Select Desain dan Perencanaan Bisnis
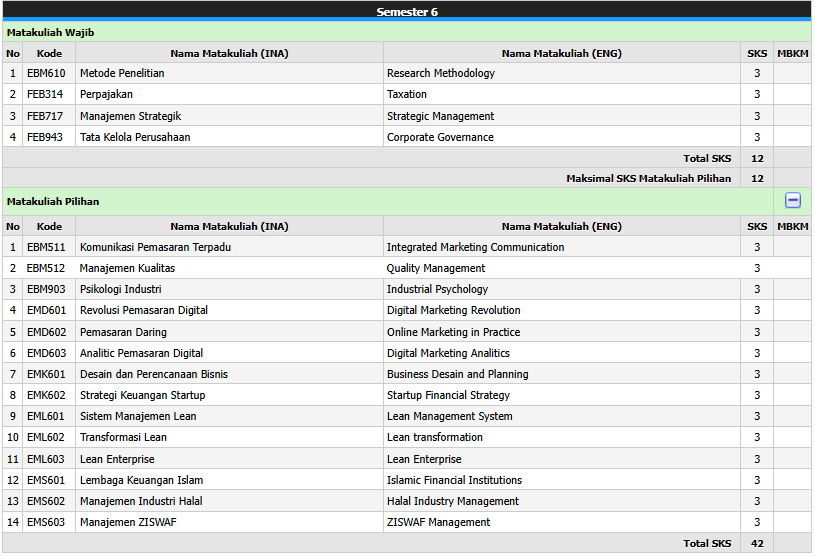The width and height of the screenshot is (815, 556). [153, 374]
